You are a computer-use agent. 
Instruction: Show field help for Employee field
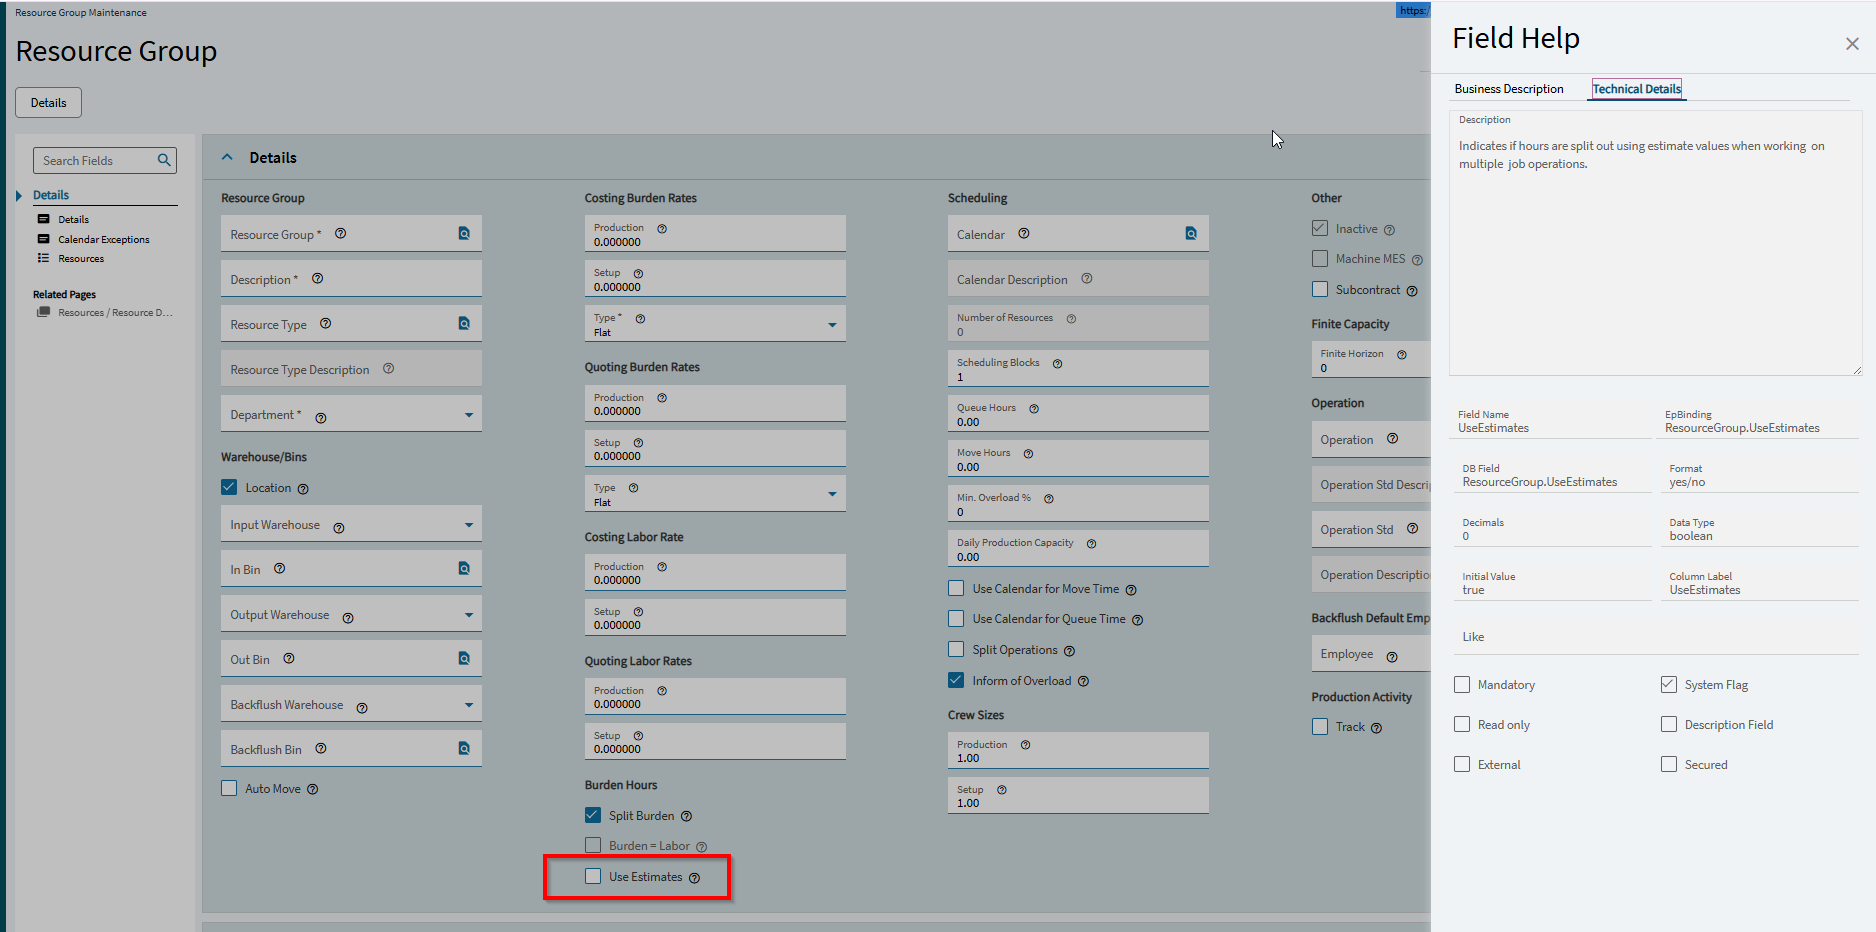point(1392,657)
